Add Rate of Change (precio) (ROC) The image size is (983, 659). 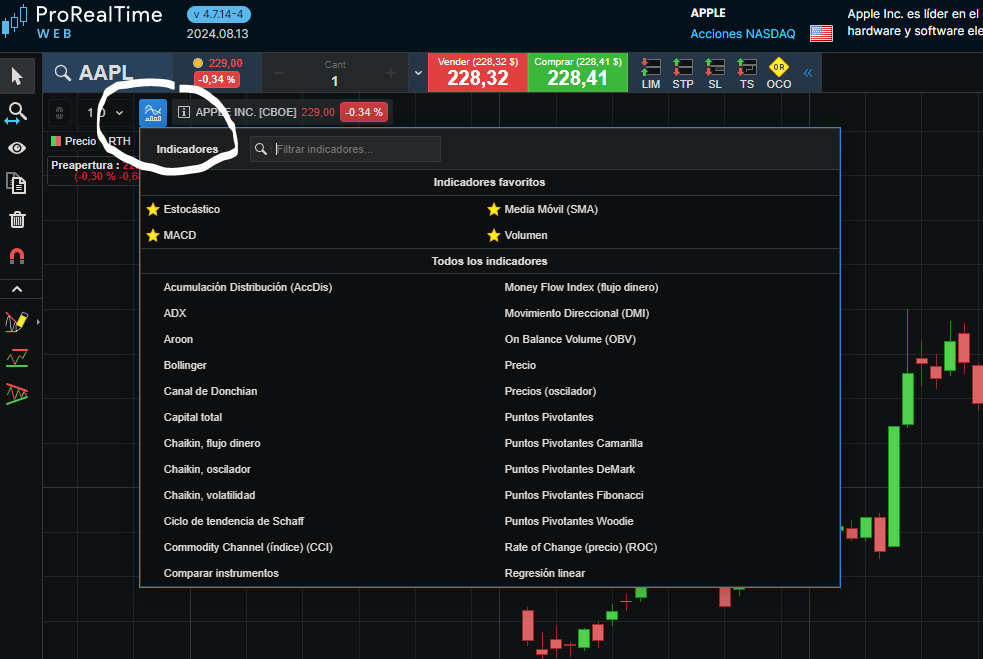tap(581, 547)
